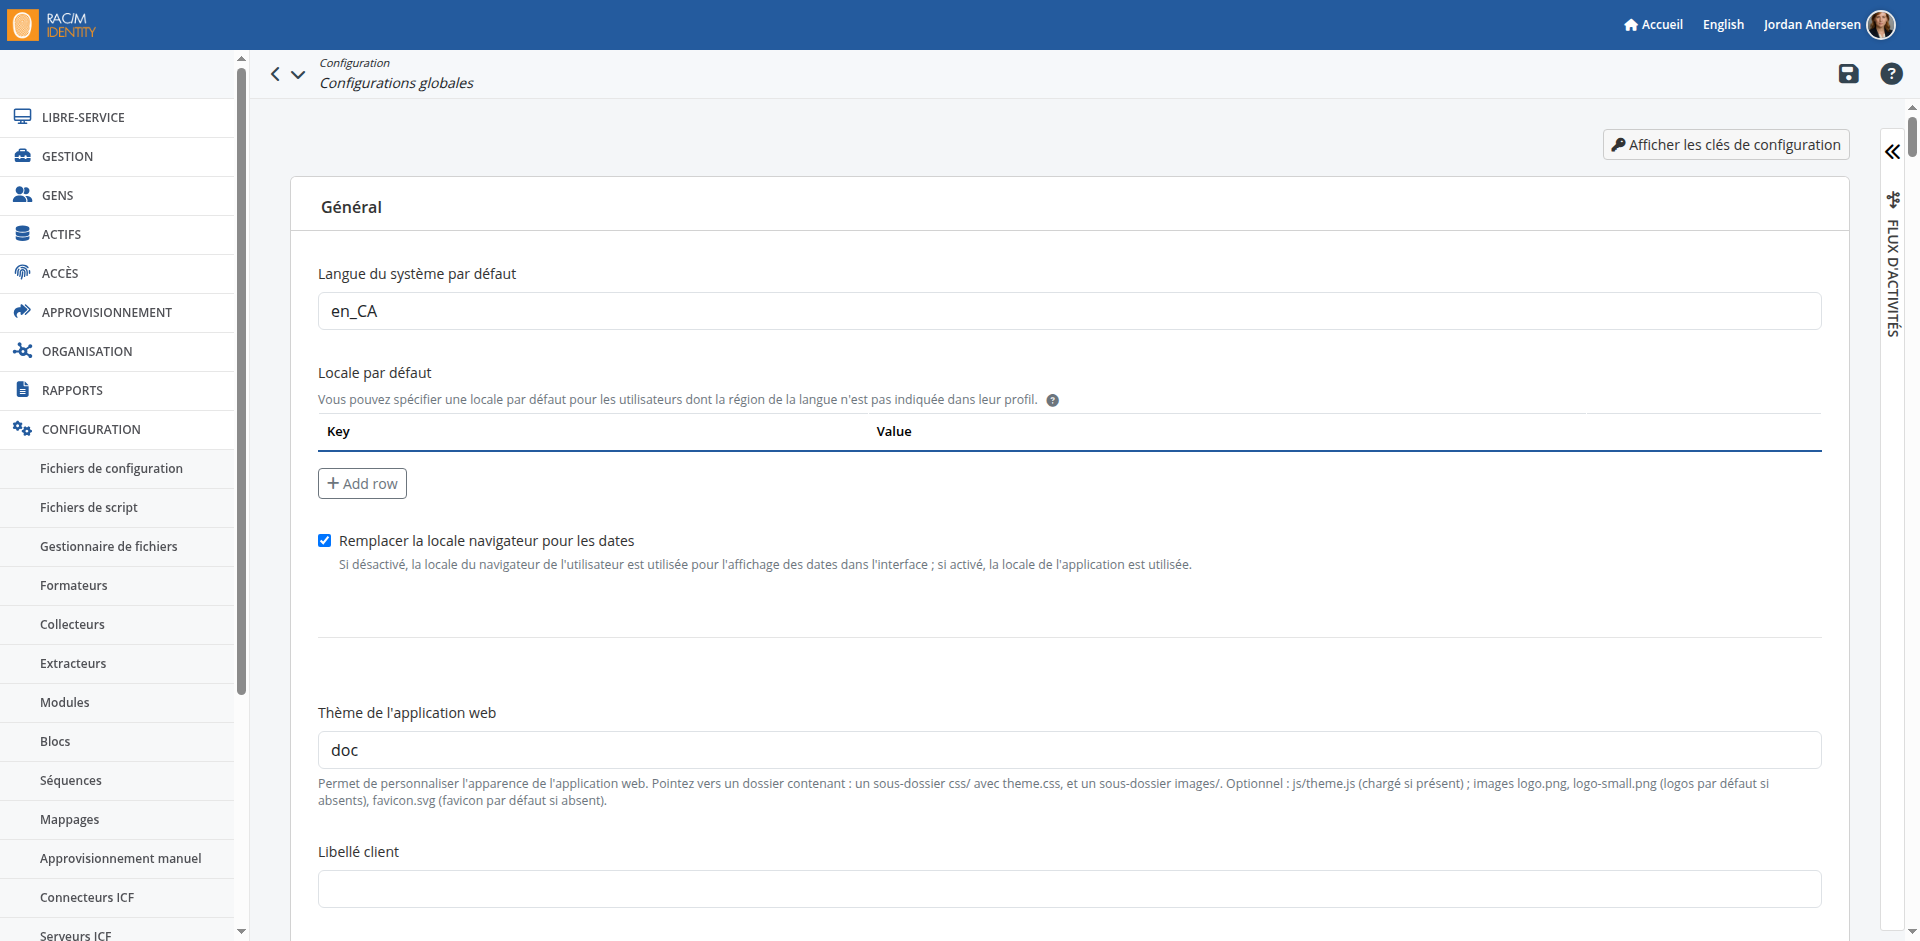Screen dimensions: 1920x941
Task: Click the Key column header
Action: click(x=338, y=431)
